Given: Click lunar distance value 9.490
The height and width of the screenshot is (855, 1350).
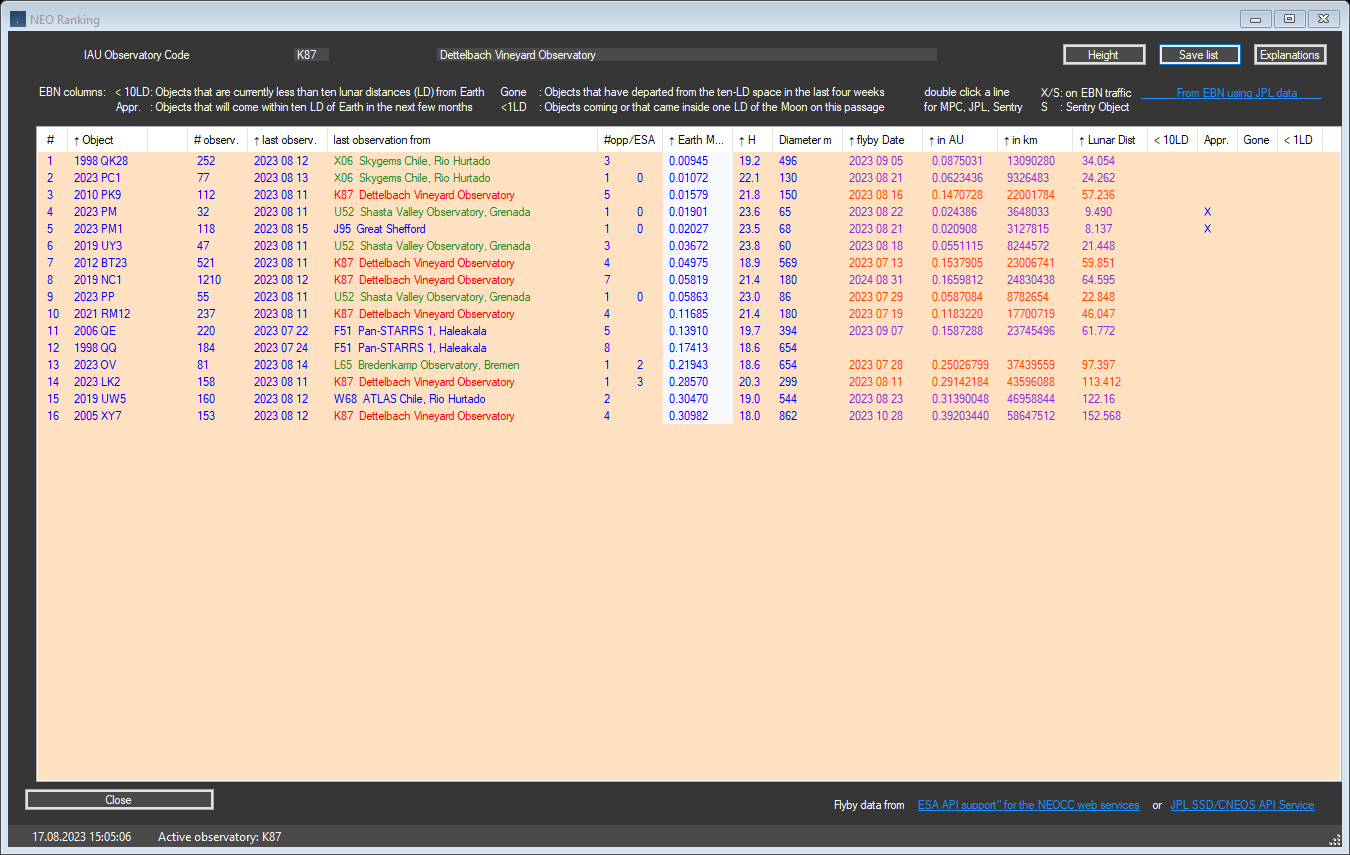Looking at the screenshot, I should pyautogui.click(x=1098, y=212).
